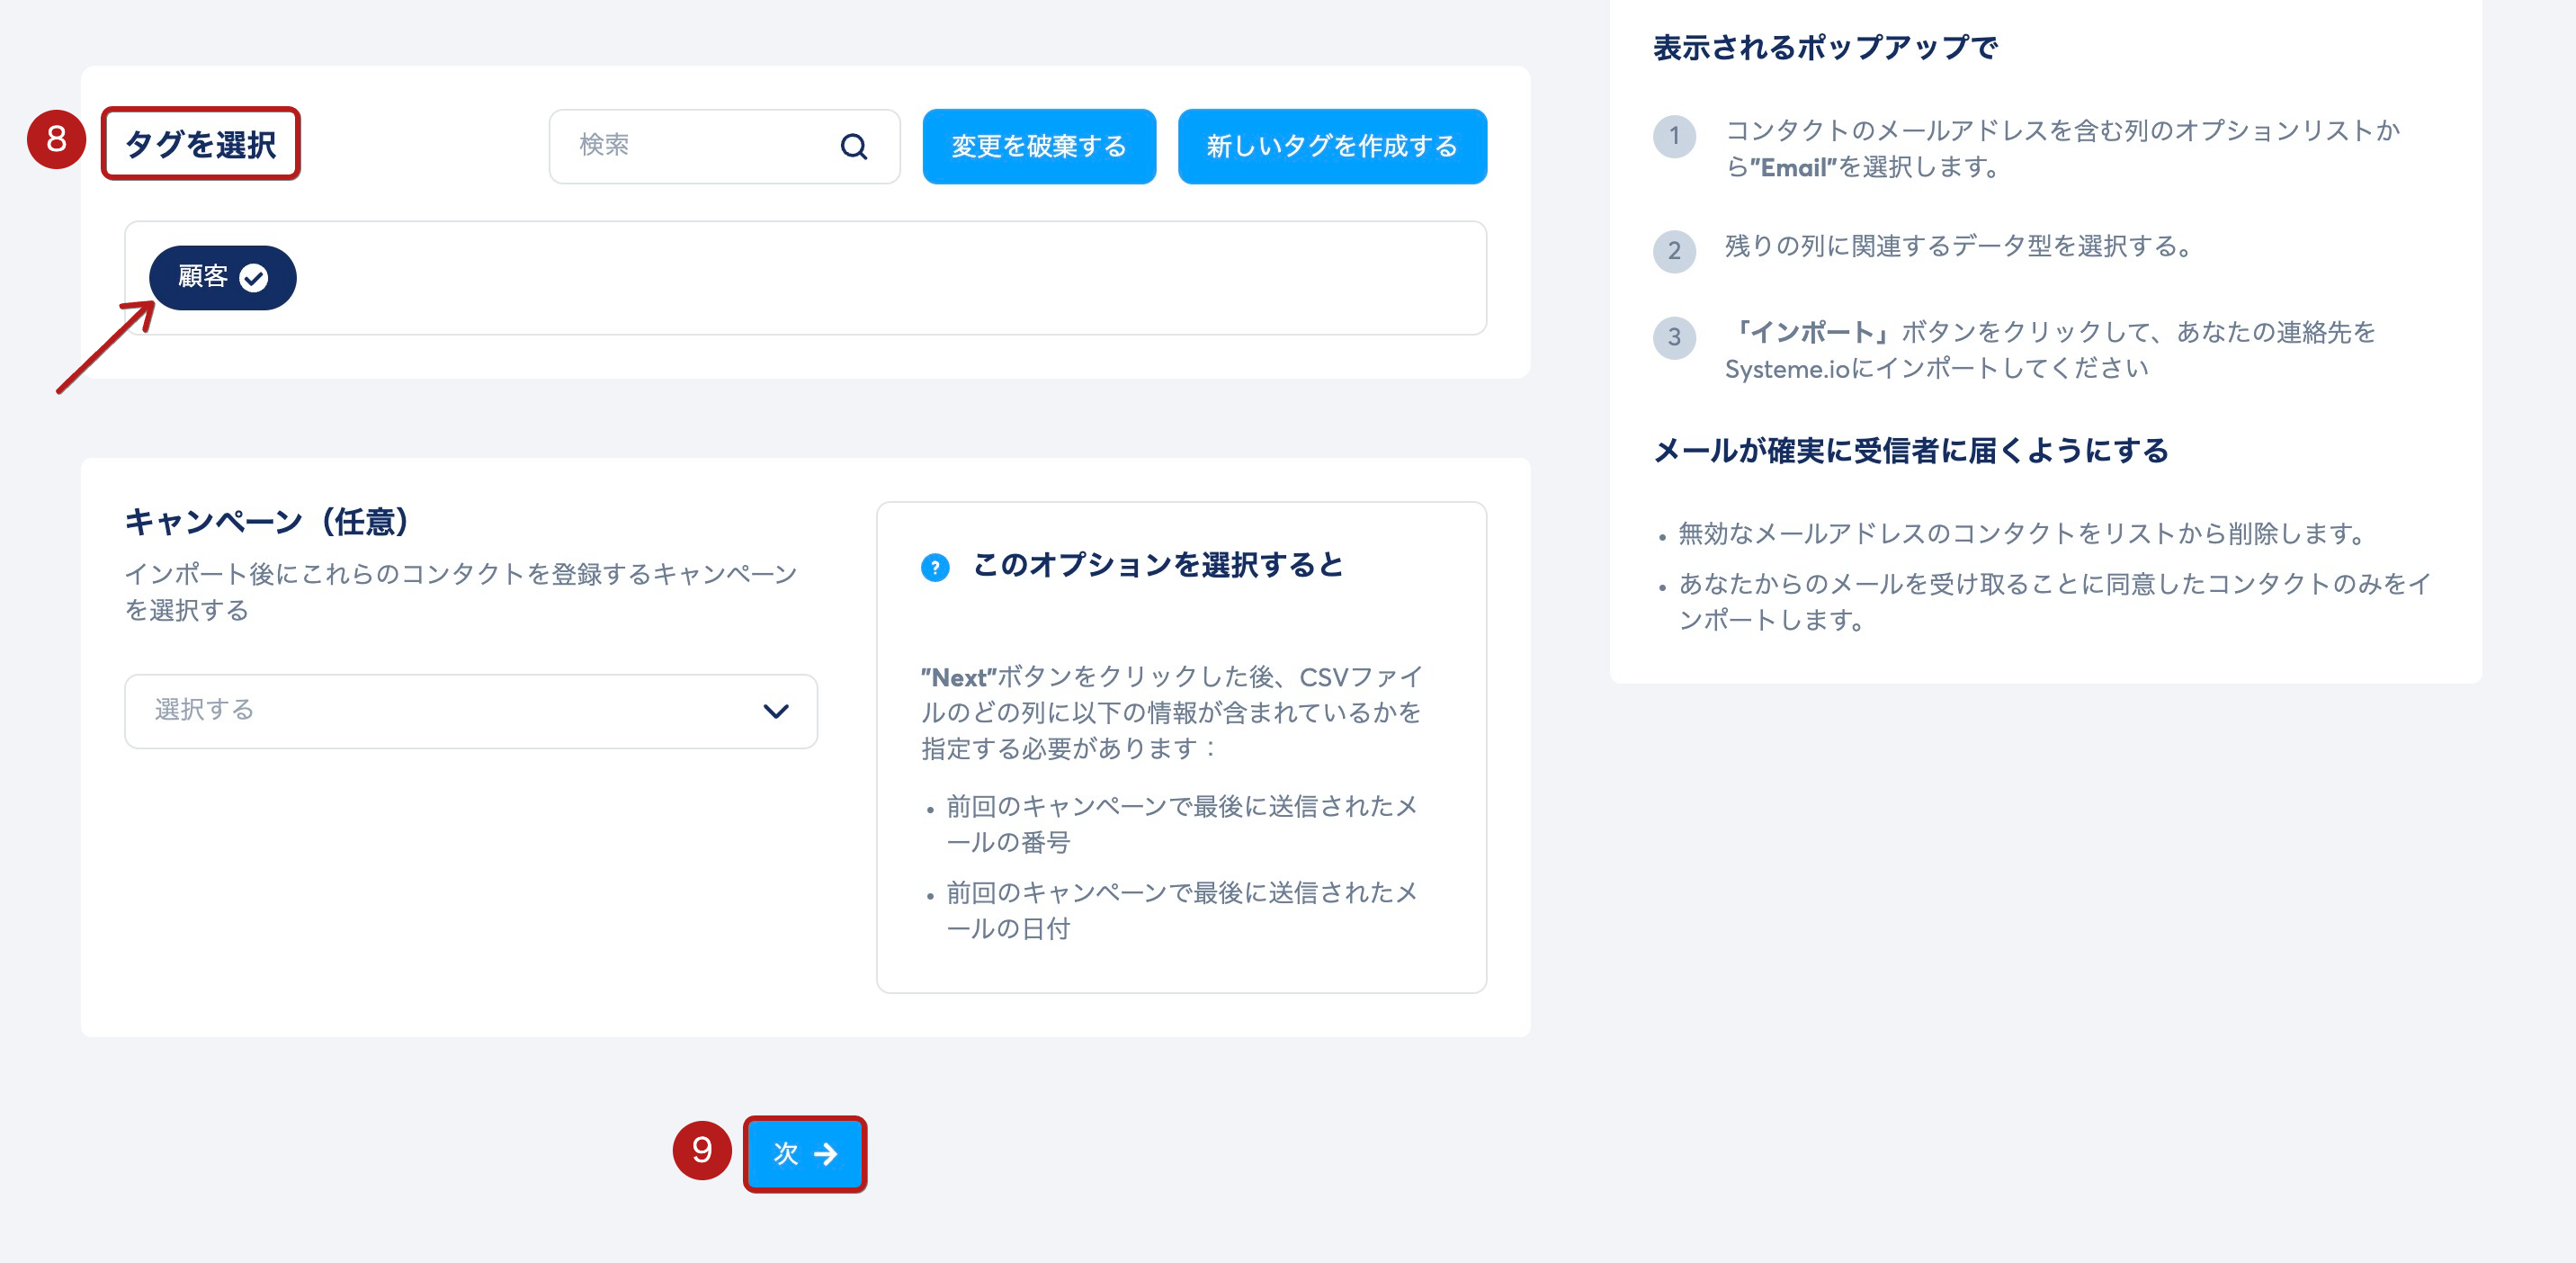Click 変更を破棄する button
This screenshot has height=1263, width=2576.
point(1038,146)
